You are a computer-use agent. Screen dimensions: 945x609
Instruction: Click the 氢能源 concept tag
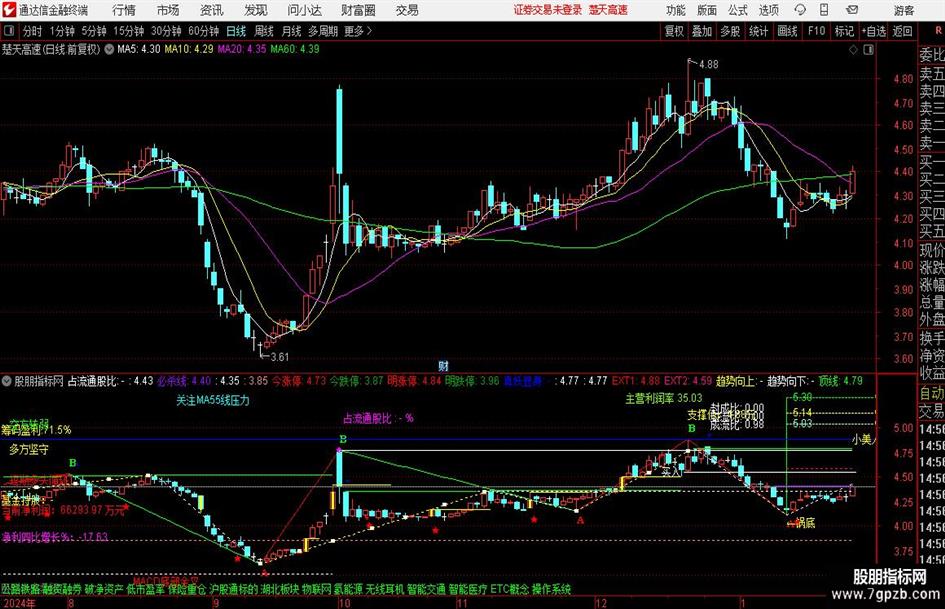point(348,589)
